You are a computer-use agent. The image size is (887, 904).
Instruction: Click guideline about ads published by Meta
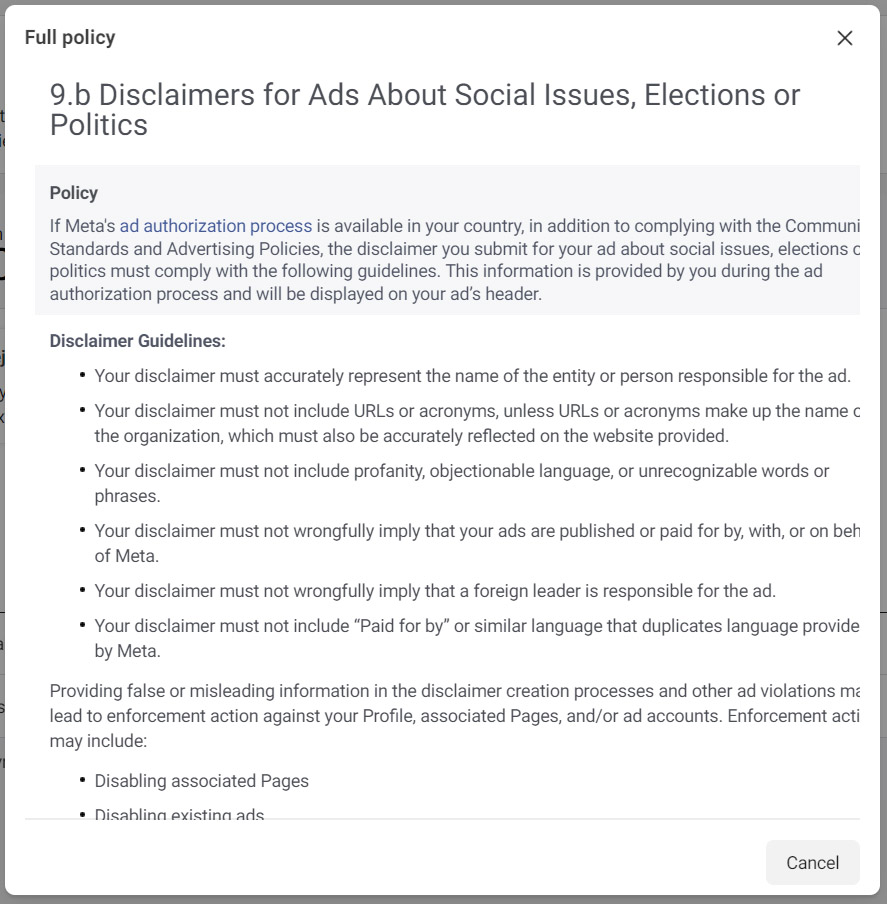click(472, 543)
